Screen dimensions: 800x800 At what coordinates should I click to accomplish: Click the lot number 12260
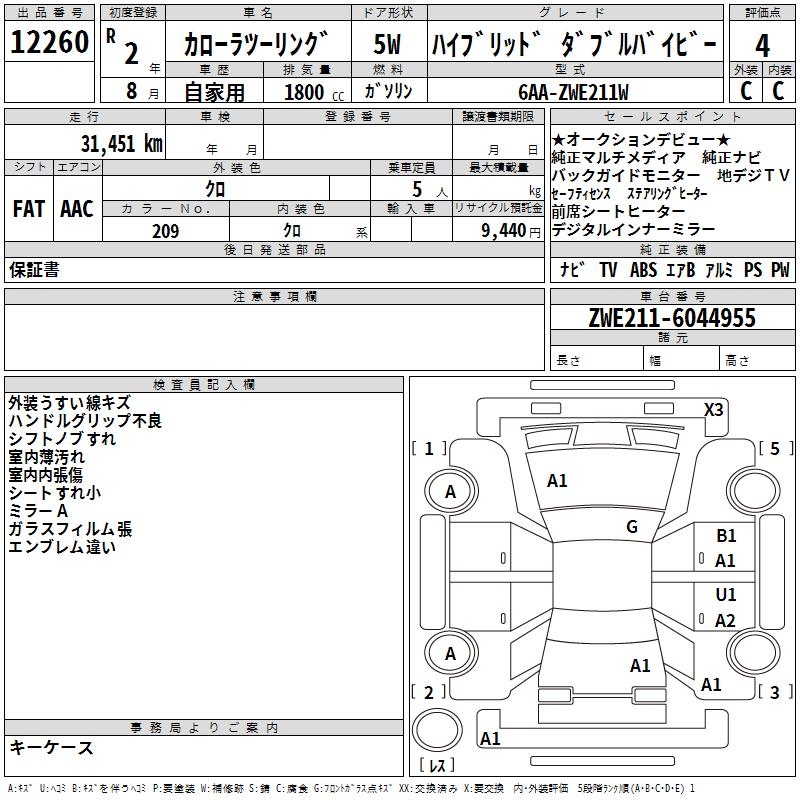point(49,44)
